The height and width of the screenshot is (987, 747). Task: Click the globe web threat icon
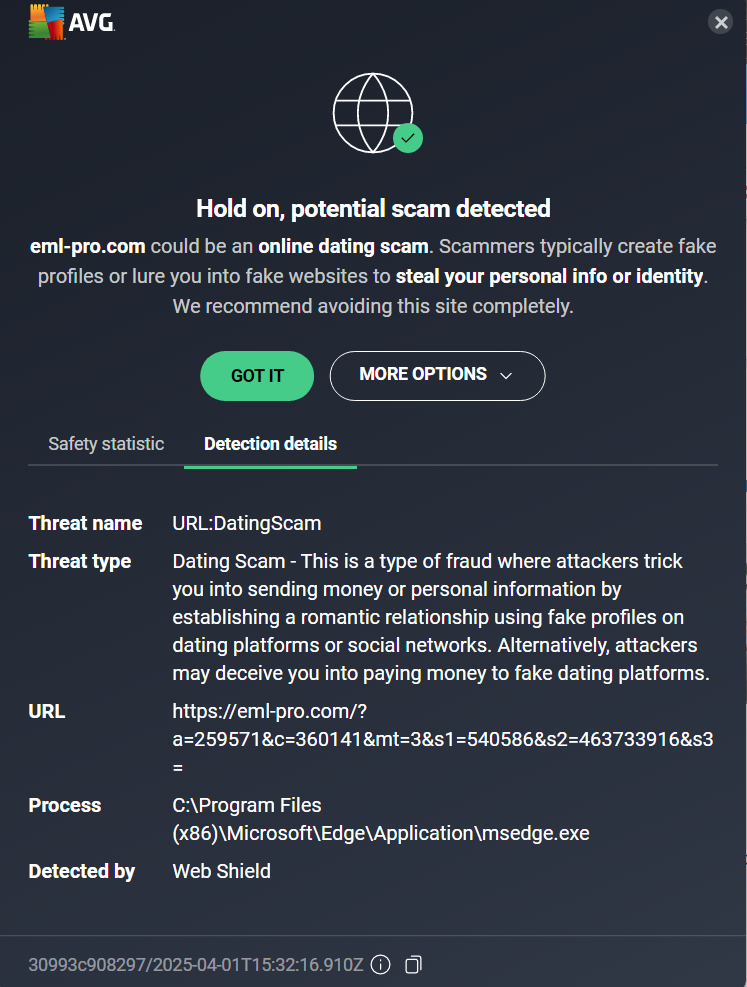click(x=370, y=114)
